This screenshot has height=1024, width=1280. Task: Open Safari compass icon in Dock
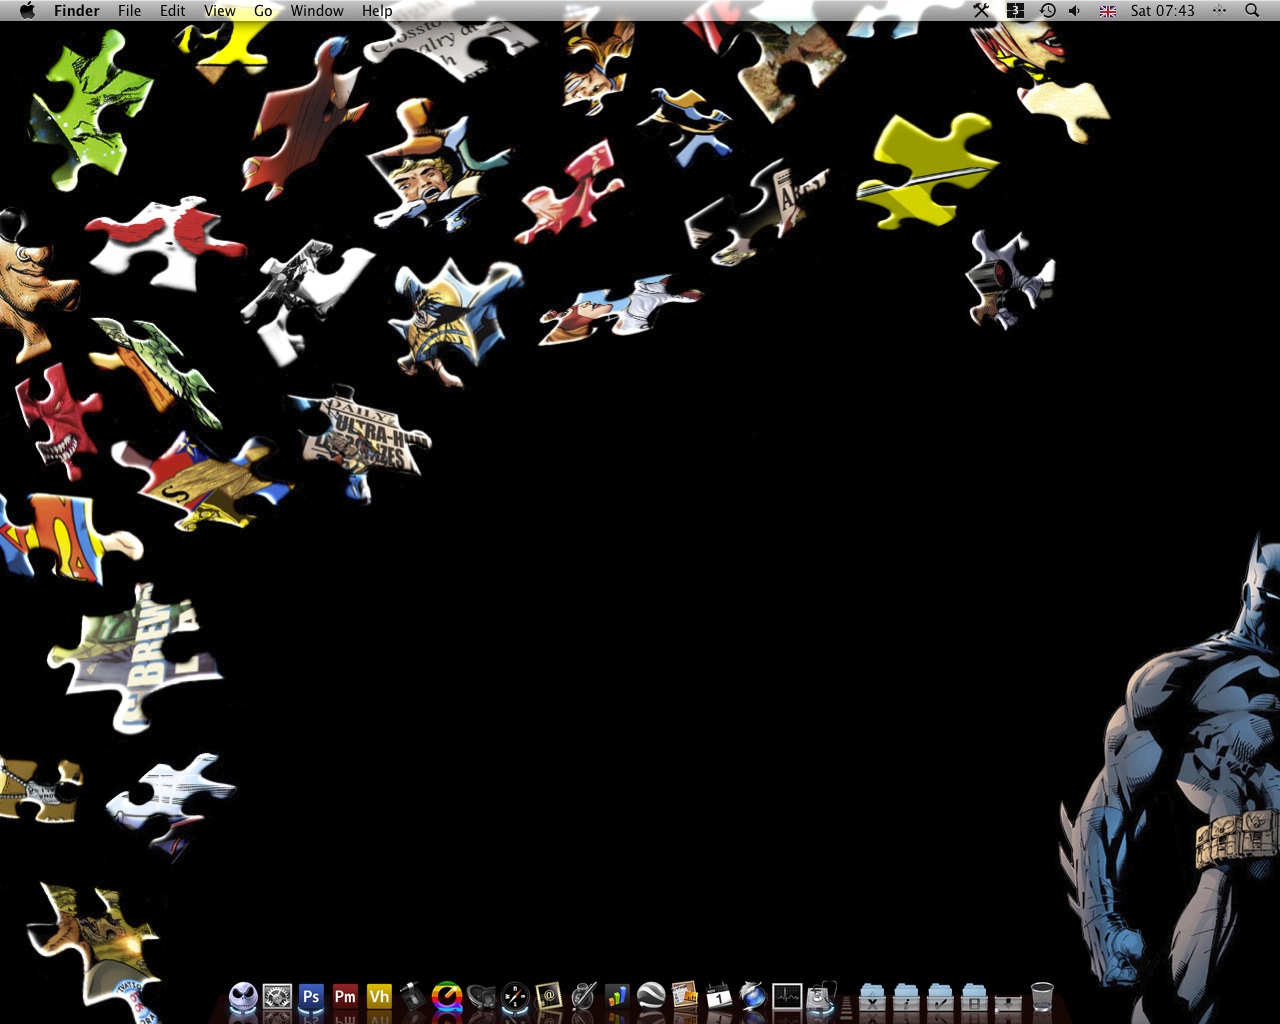(x=515, y=996)
